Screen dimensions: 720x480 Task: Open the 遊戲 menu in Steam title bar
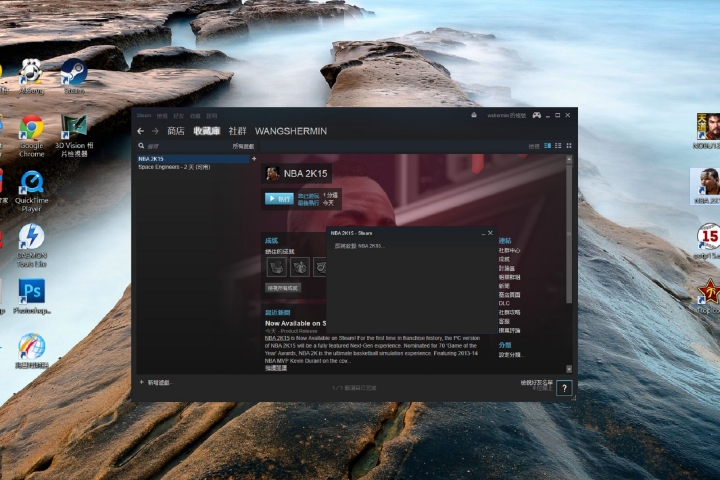(x=195, y=116)
